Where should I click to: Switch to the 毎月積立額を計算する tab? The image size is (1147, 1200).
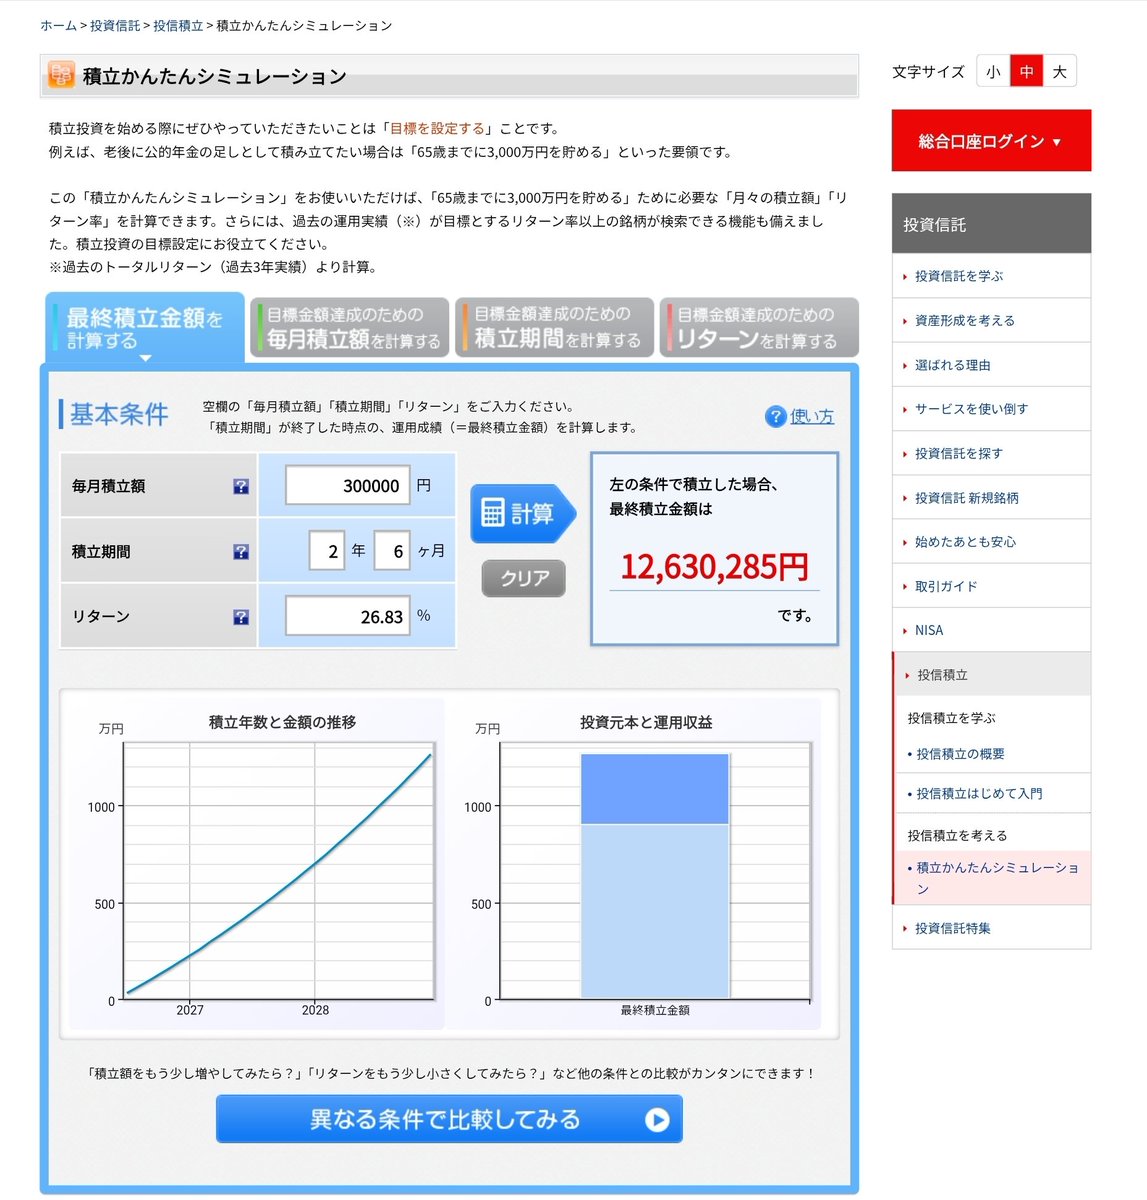[350, 327]
